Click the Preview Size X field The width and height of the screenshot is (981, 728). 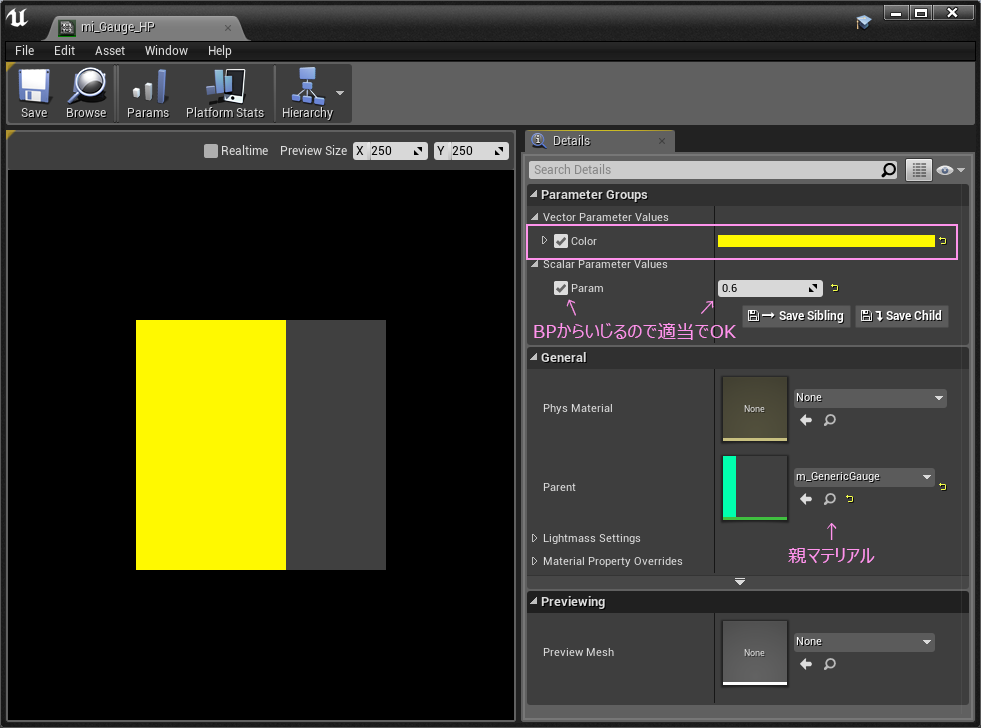pyautogui.click(x=390, y=151)
